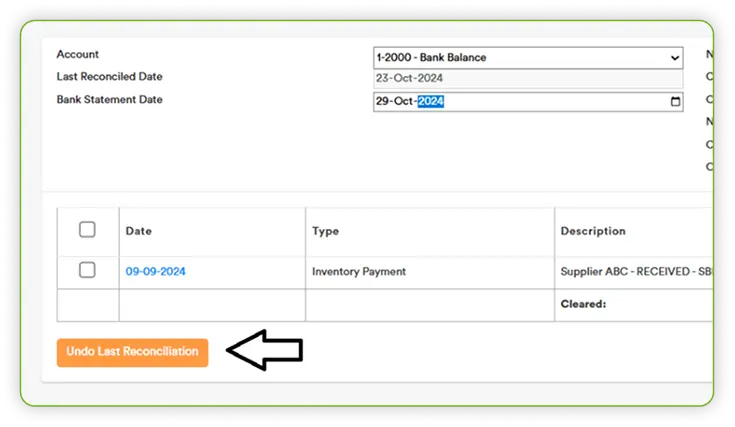Click the Cleared total label

[583, 304]
